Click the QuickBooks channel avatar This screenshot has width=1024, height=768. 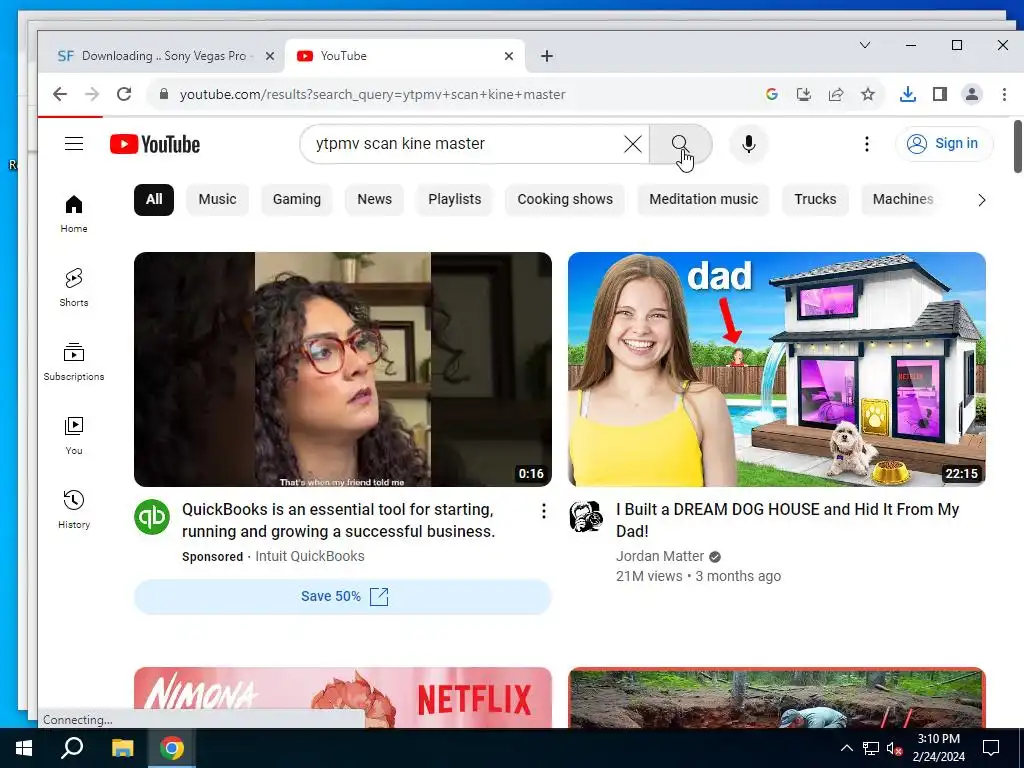[152, 517]
